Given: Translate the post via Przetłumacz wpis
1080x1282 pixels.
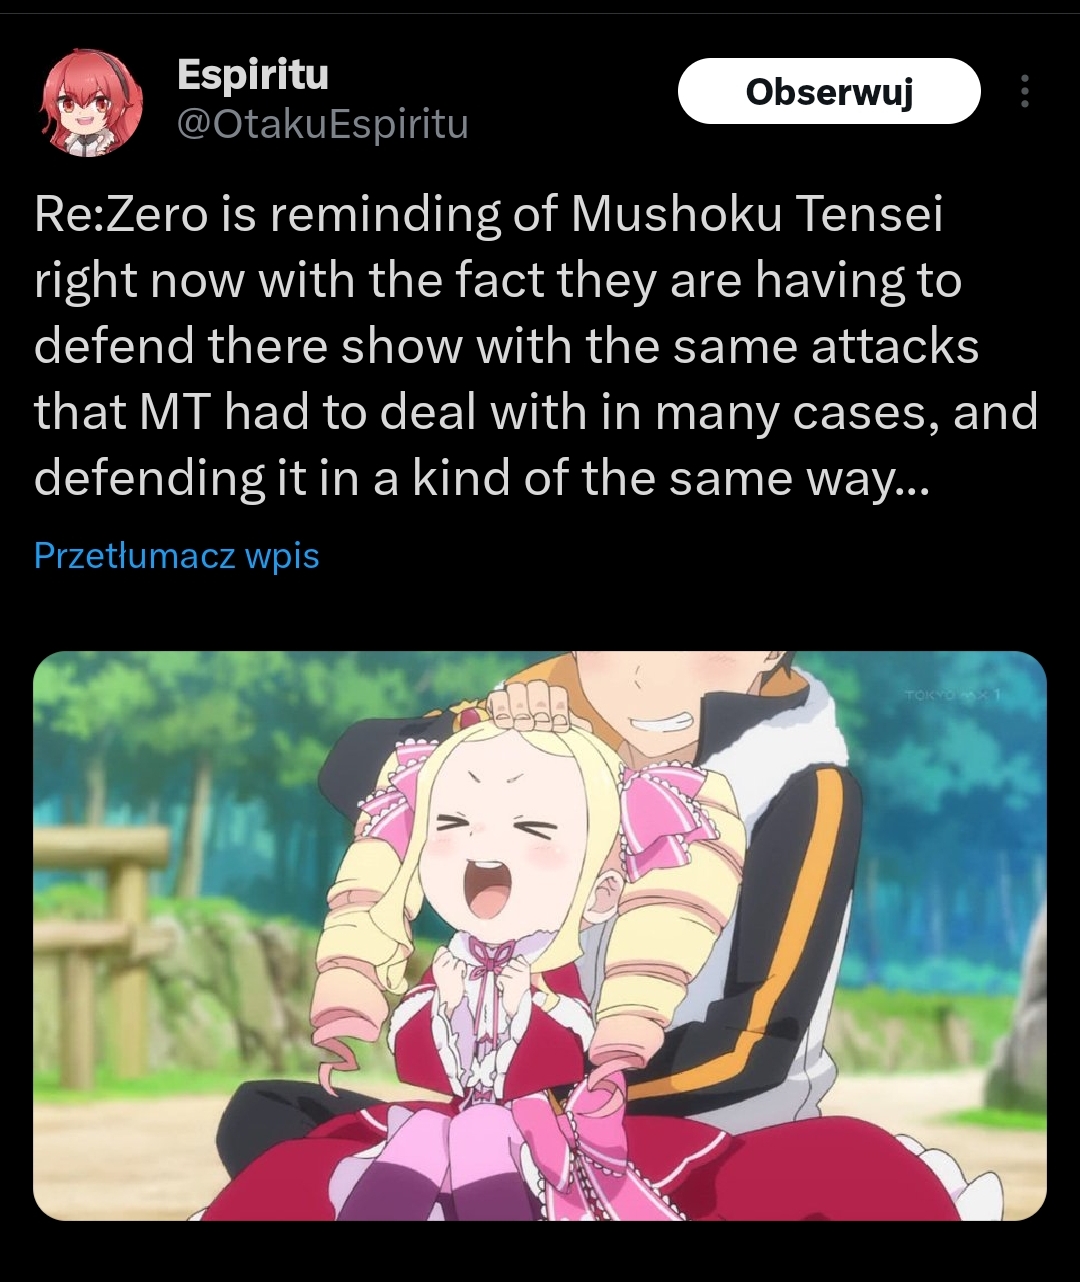Looking at the screenshot, I should pyautogui.click(x=177, y=555).
